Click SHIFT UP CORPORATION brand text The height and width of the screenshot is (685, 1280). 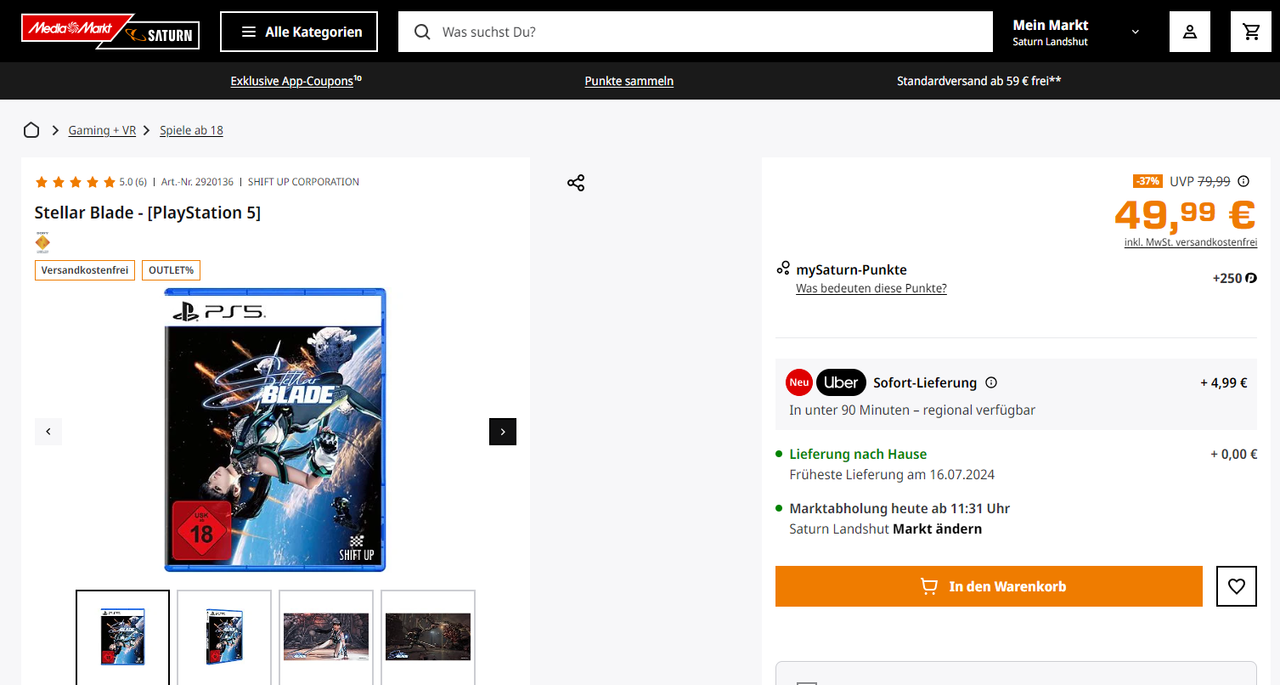pos(303,182)
